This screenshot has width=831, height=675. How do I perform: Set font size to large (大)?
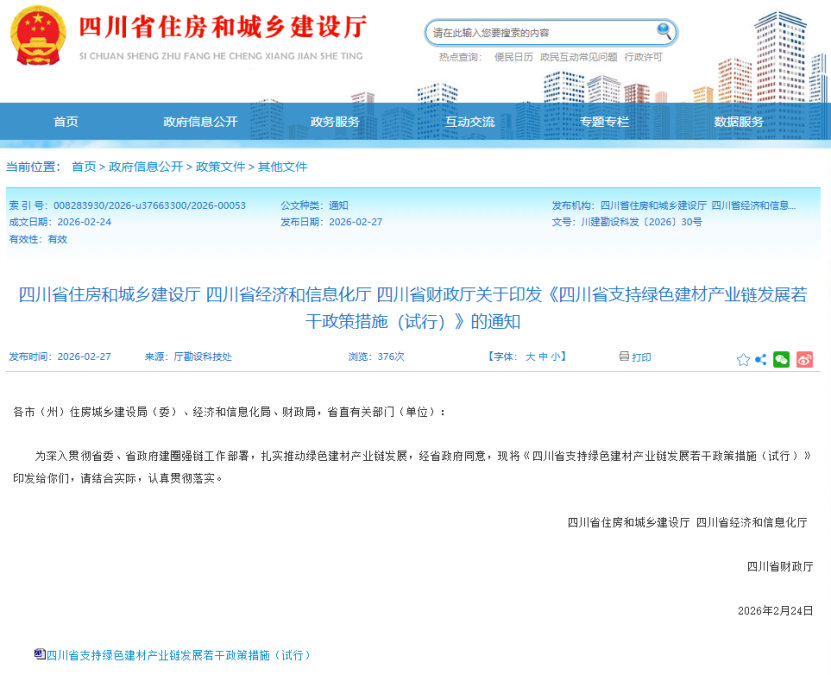pyautogui.click(x=530, y=357)
